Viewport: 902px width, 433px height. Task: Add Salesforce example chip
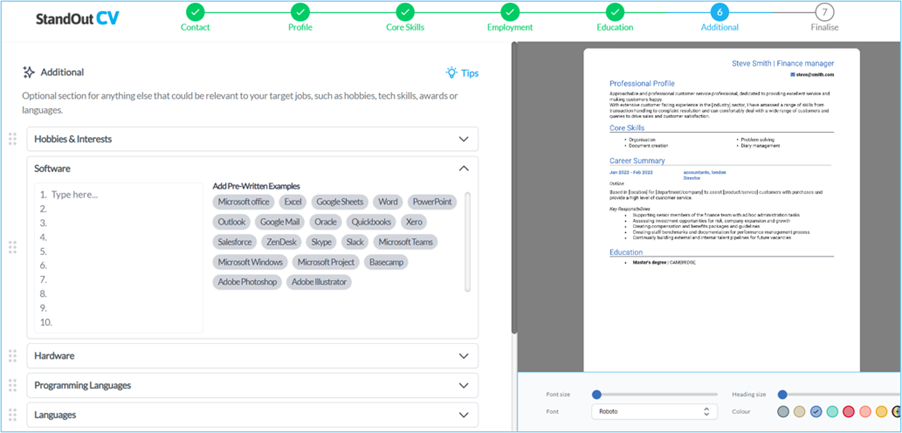[x=235, y=242]
